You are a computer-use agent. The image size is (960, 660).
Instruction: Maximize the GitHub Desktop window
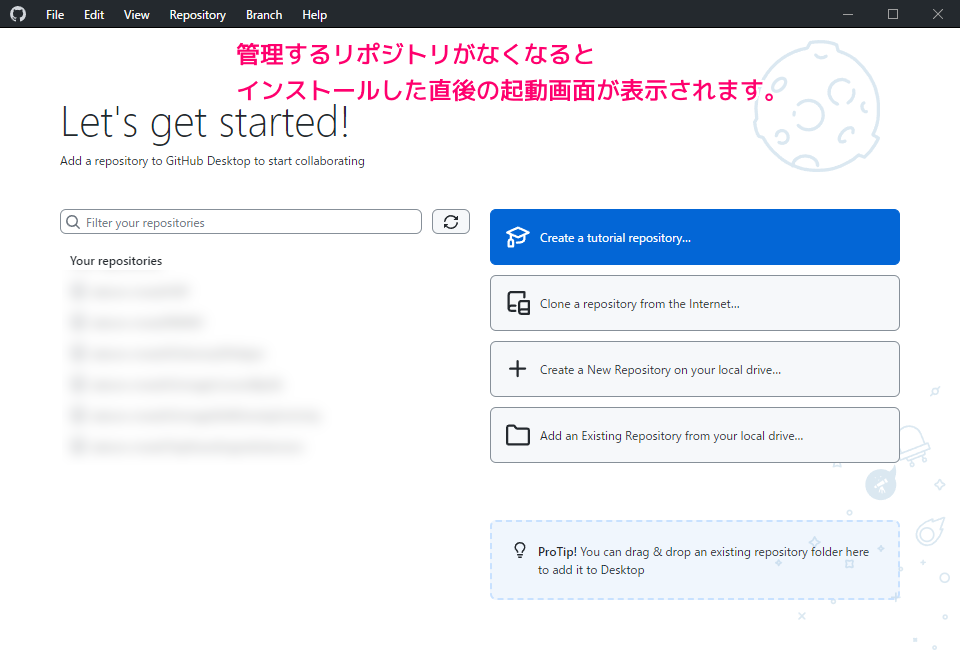tap(893, 14)
